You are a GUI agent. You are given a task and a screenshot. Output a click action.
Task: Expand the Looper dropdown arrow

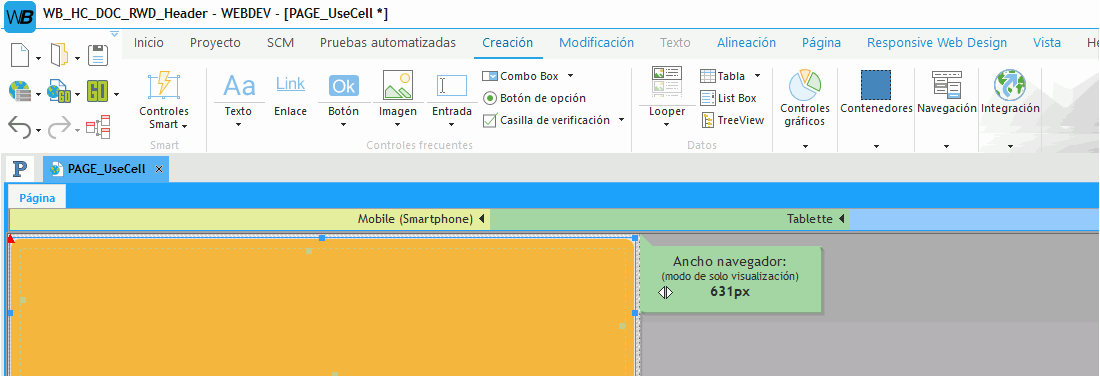tap(666, 126)
